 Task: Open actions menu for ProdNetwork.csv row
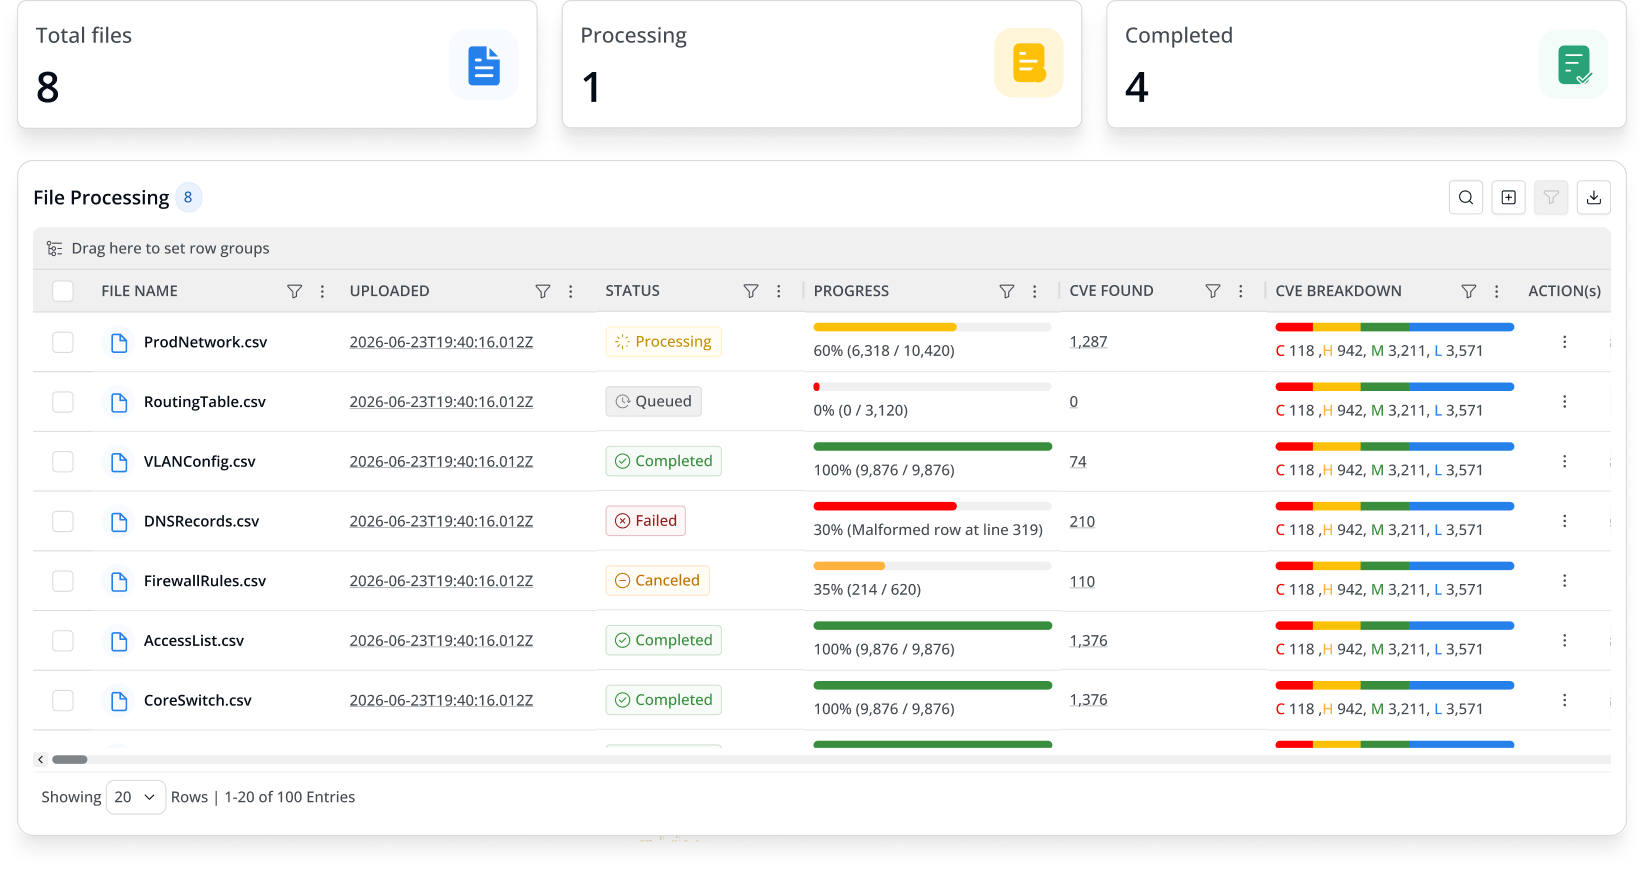click(1565, 342)
